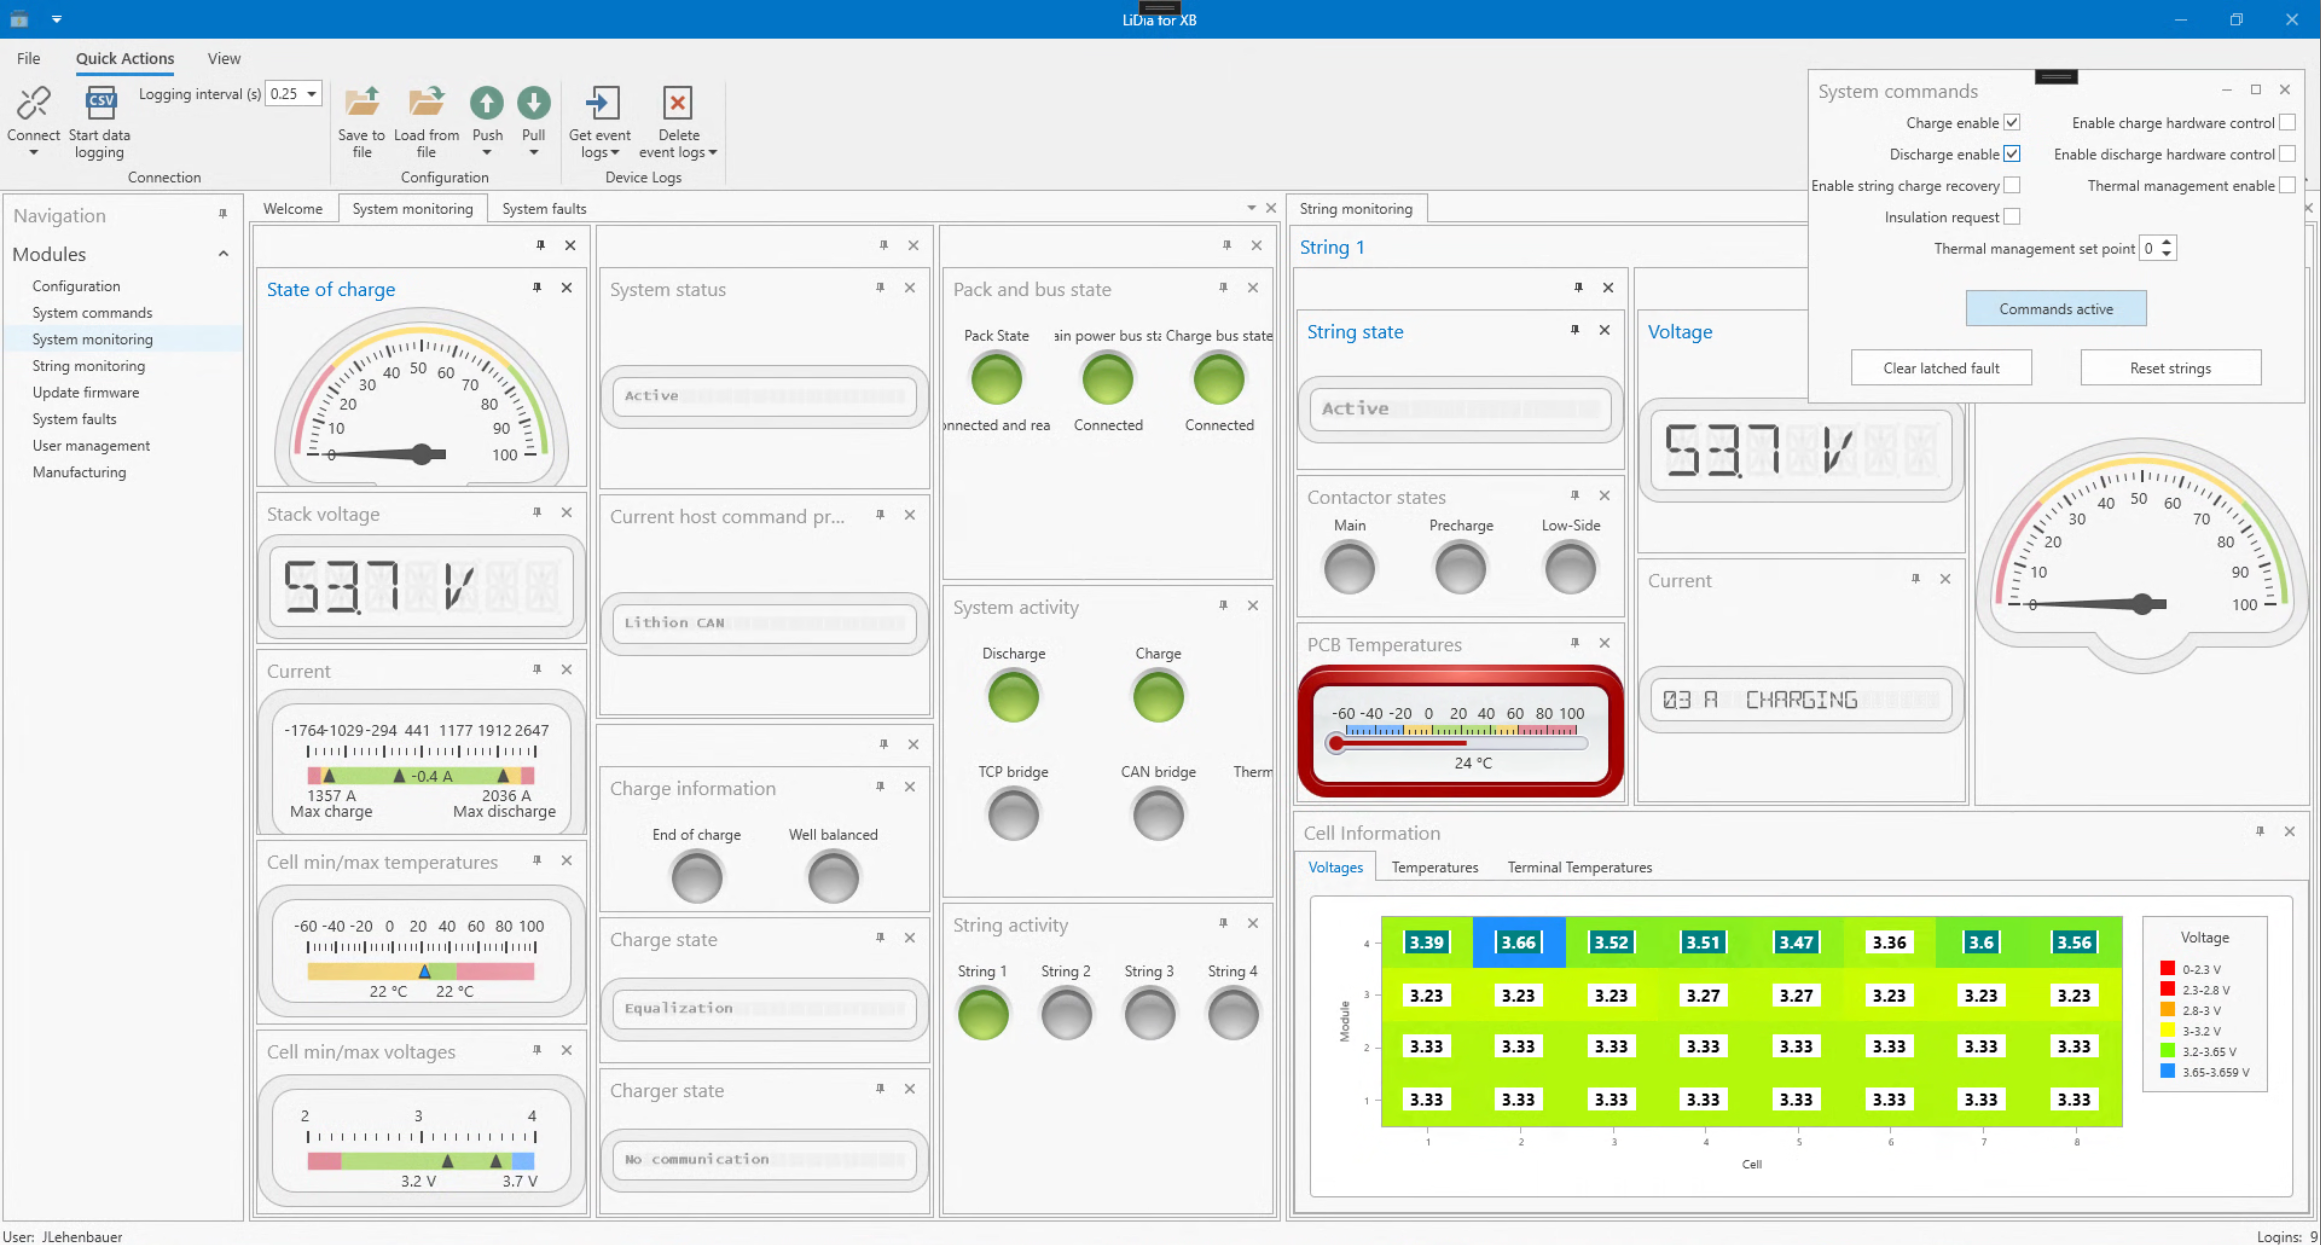The width and height of the screenshot is (2321, 1245).
Task: Click the Connect link icon
Action: 33,103
